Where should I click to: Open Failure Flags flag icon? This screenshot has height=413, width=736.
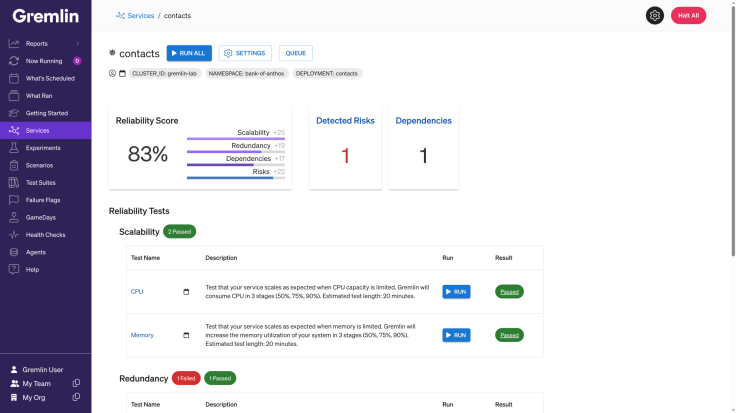(14, 200)
